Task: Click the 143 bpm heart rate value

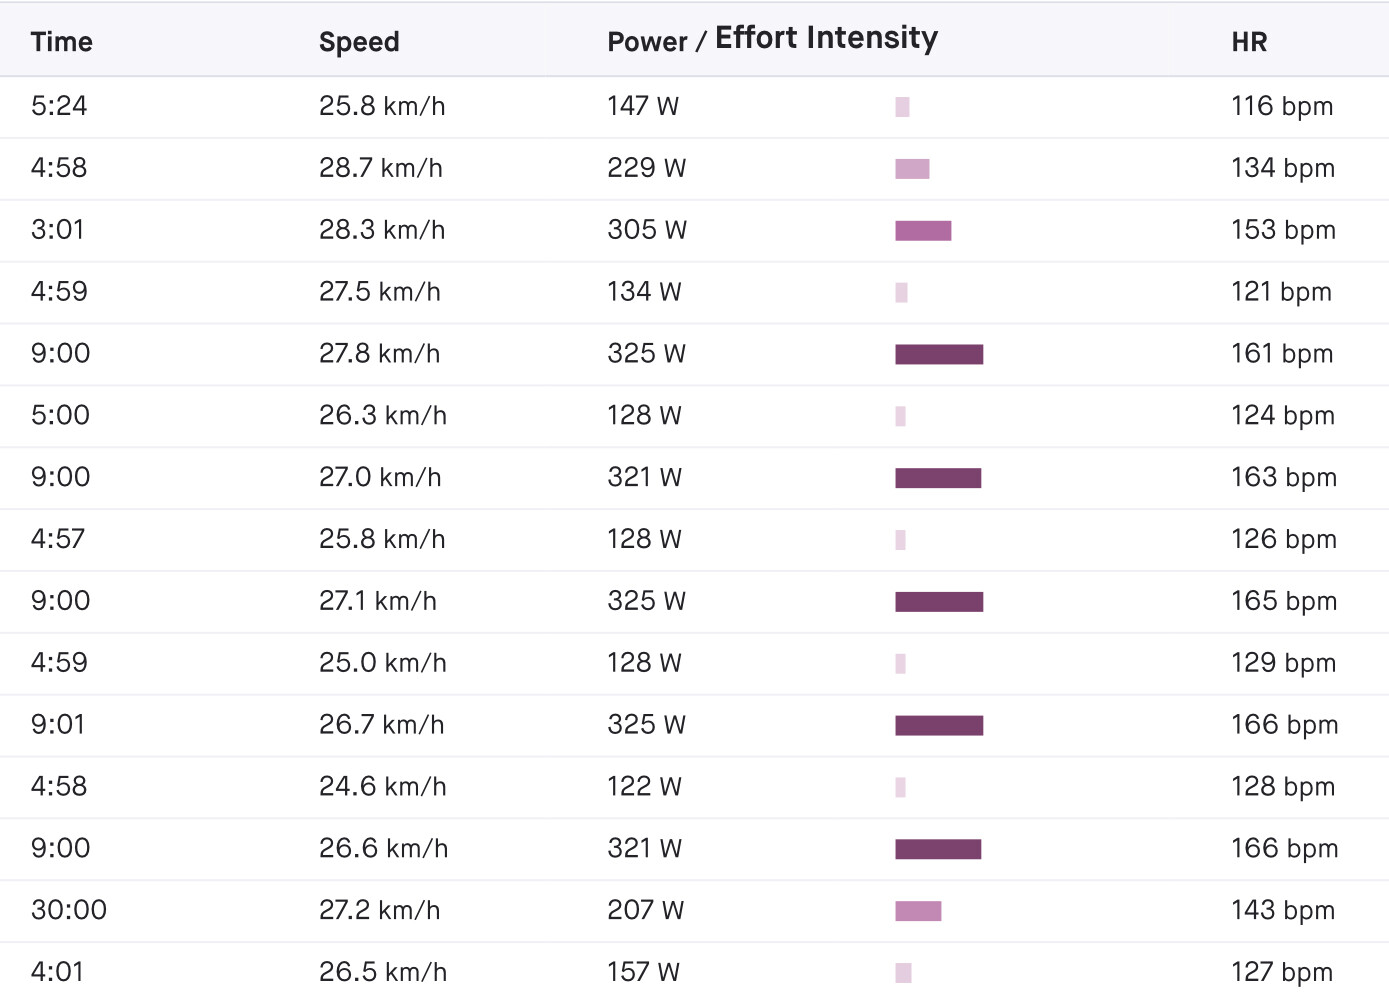Action: [x=1283, y=910]
